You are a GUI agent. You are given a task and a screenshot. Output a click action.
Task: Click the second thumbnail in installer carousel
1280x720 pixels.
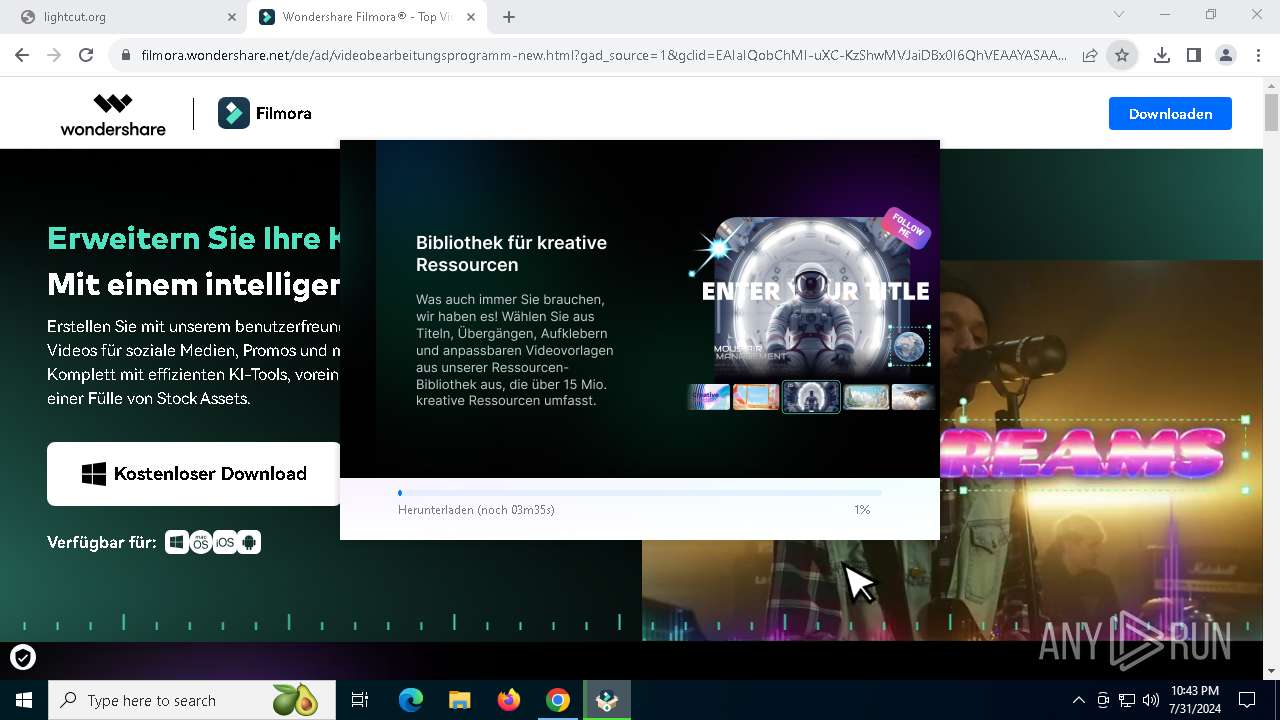point(756,397)
